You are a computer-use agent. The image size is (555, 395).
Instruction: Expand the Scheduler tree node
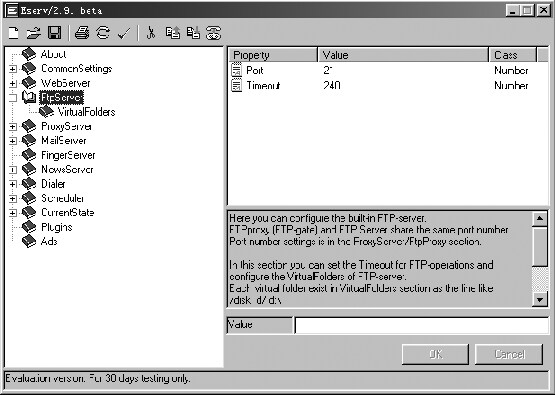[x=13, y=199]
